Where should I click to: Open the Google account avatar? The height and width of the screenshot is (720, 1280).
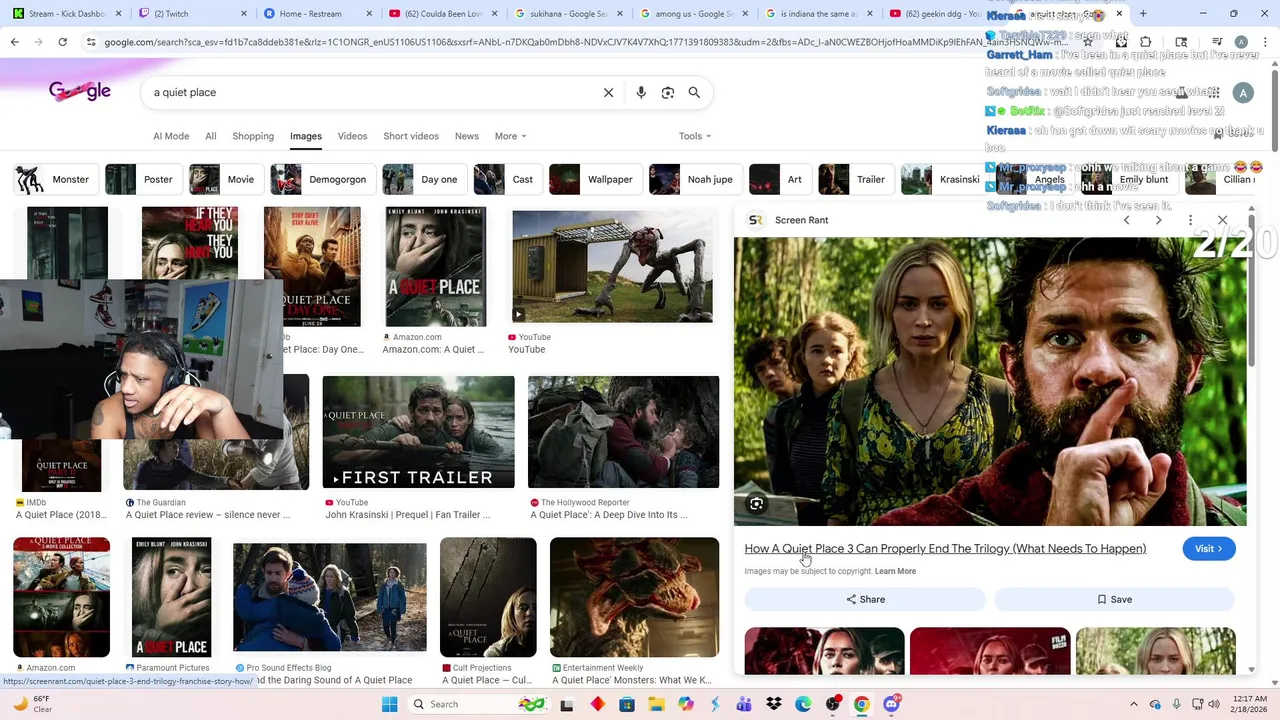pos(1243,93)
